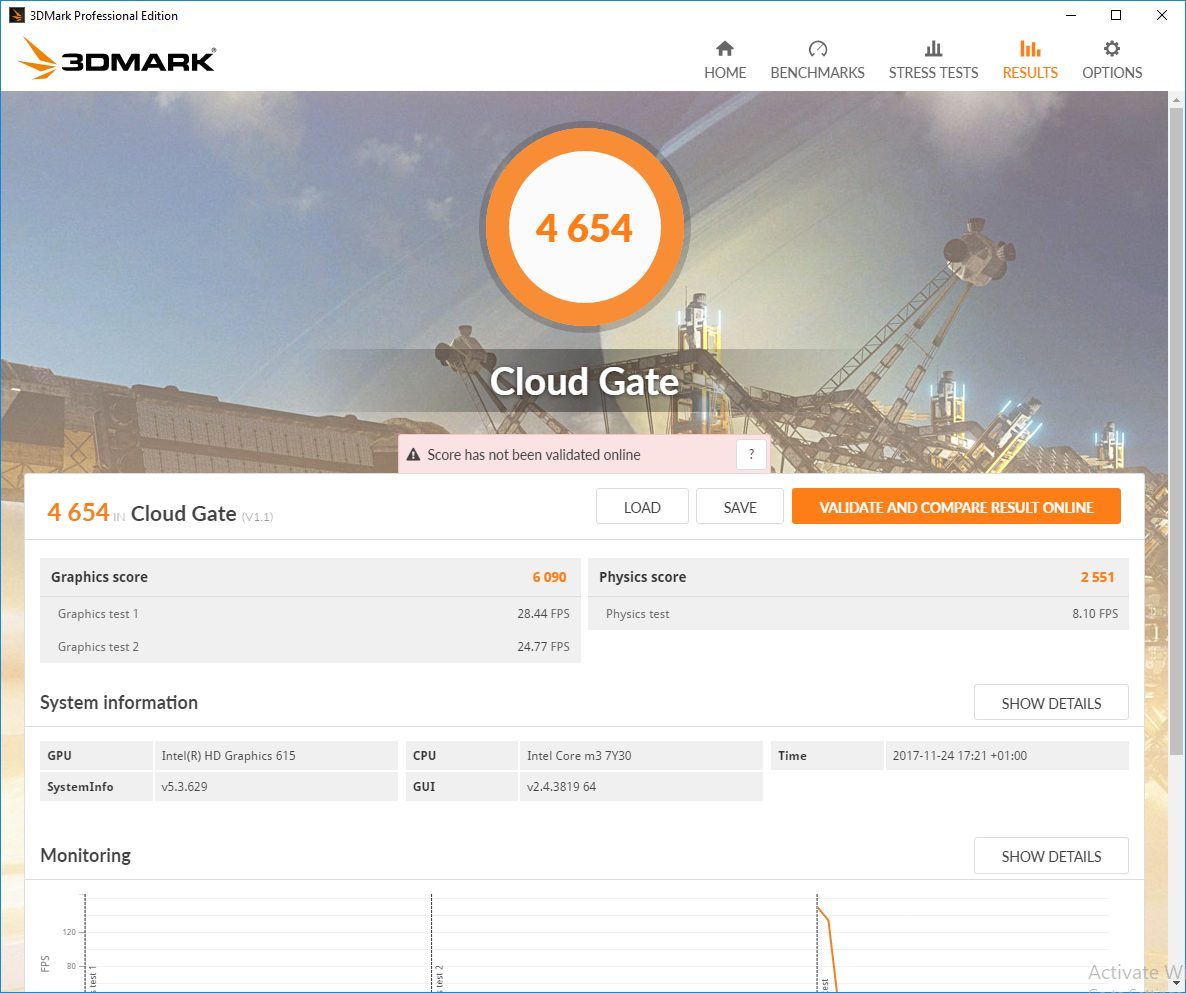Click the orange Results chart icon
Screen dimensions: 1186x993
(1029, 48)
